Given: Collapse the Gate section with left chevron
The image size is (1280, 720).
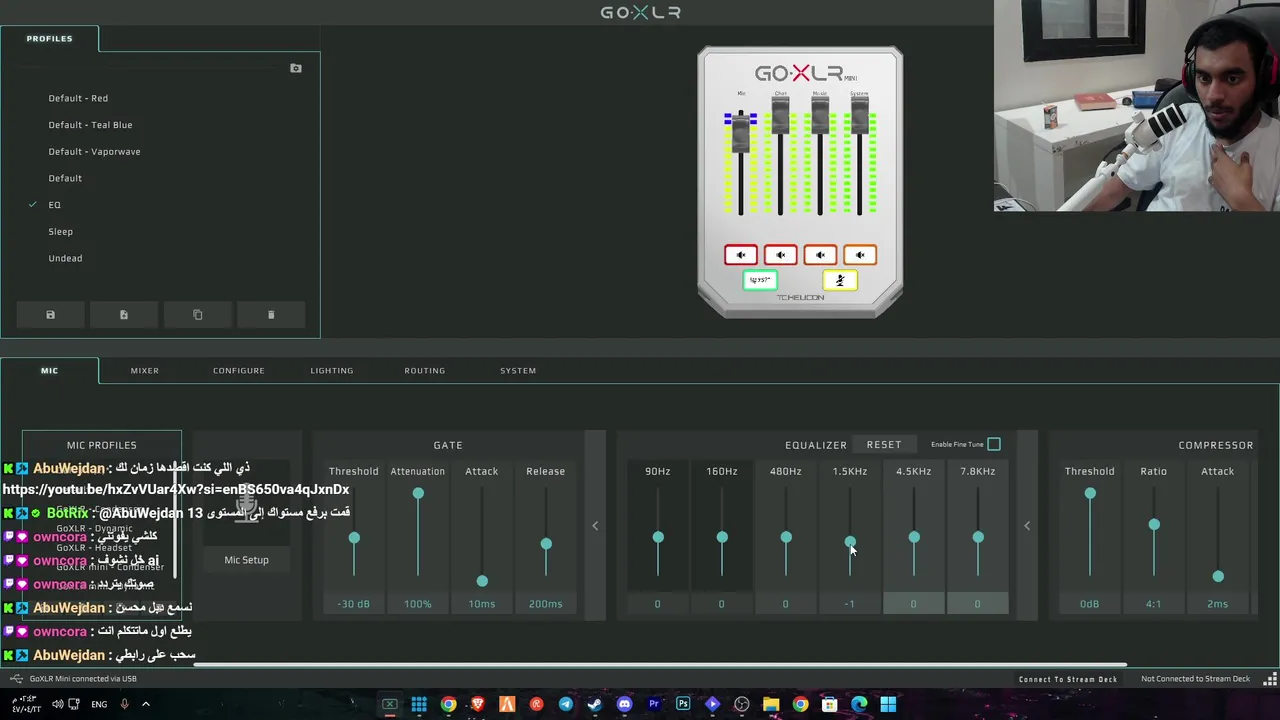Looking at the screenshot, I should click(x=595, y=526).
